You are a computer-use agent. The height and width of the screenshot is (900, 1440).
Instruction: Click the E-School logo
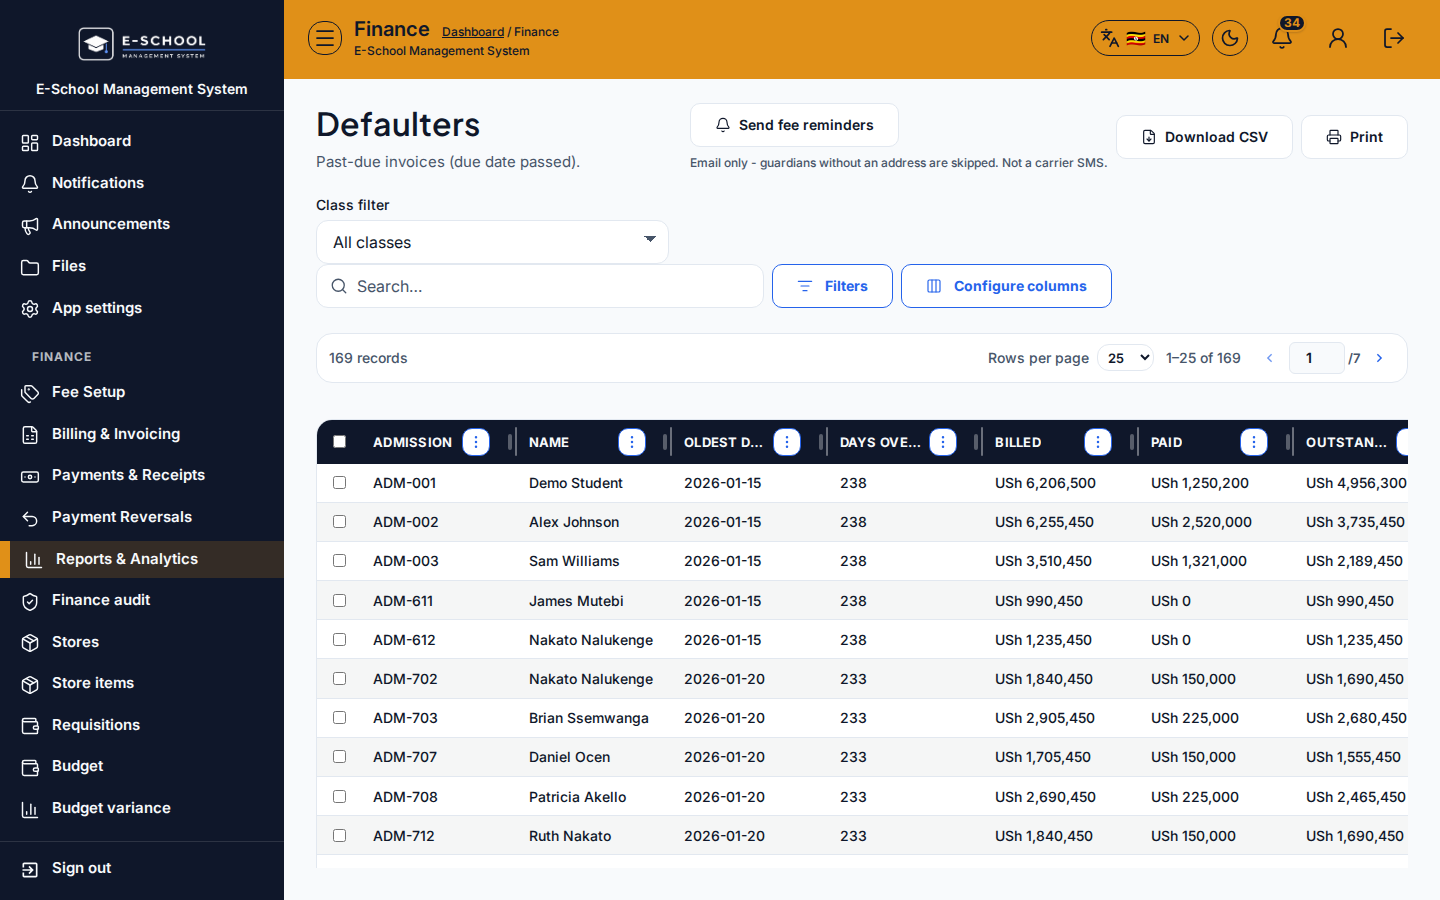pyautogui.click(x=142, y=44)
